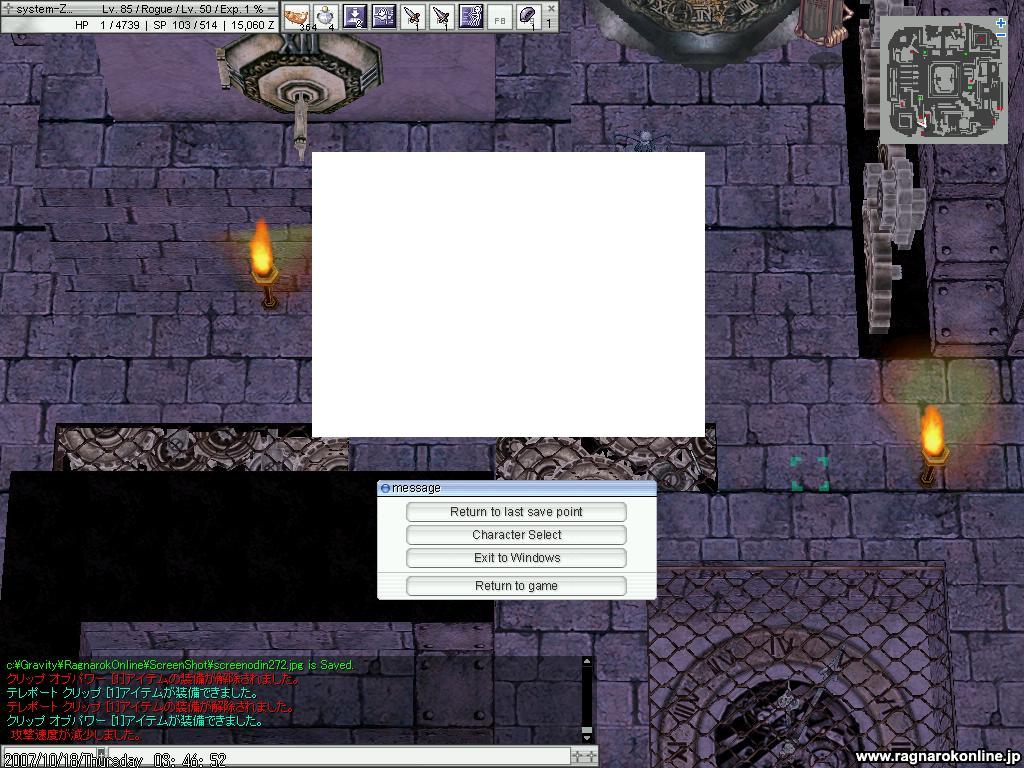1024x768 pixels.
Task: Use the purple clip item in hotbar
Action: point(528,16)
